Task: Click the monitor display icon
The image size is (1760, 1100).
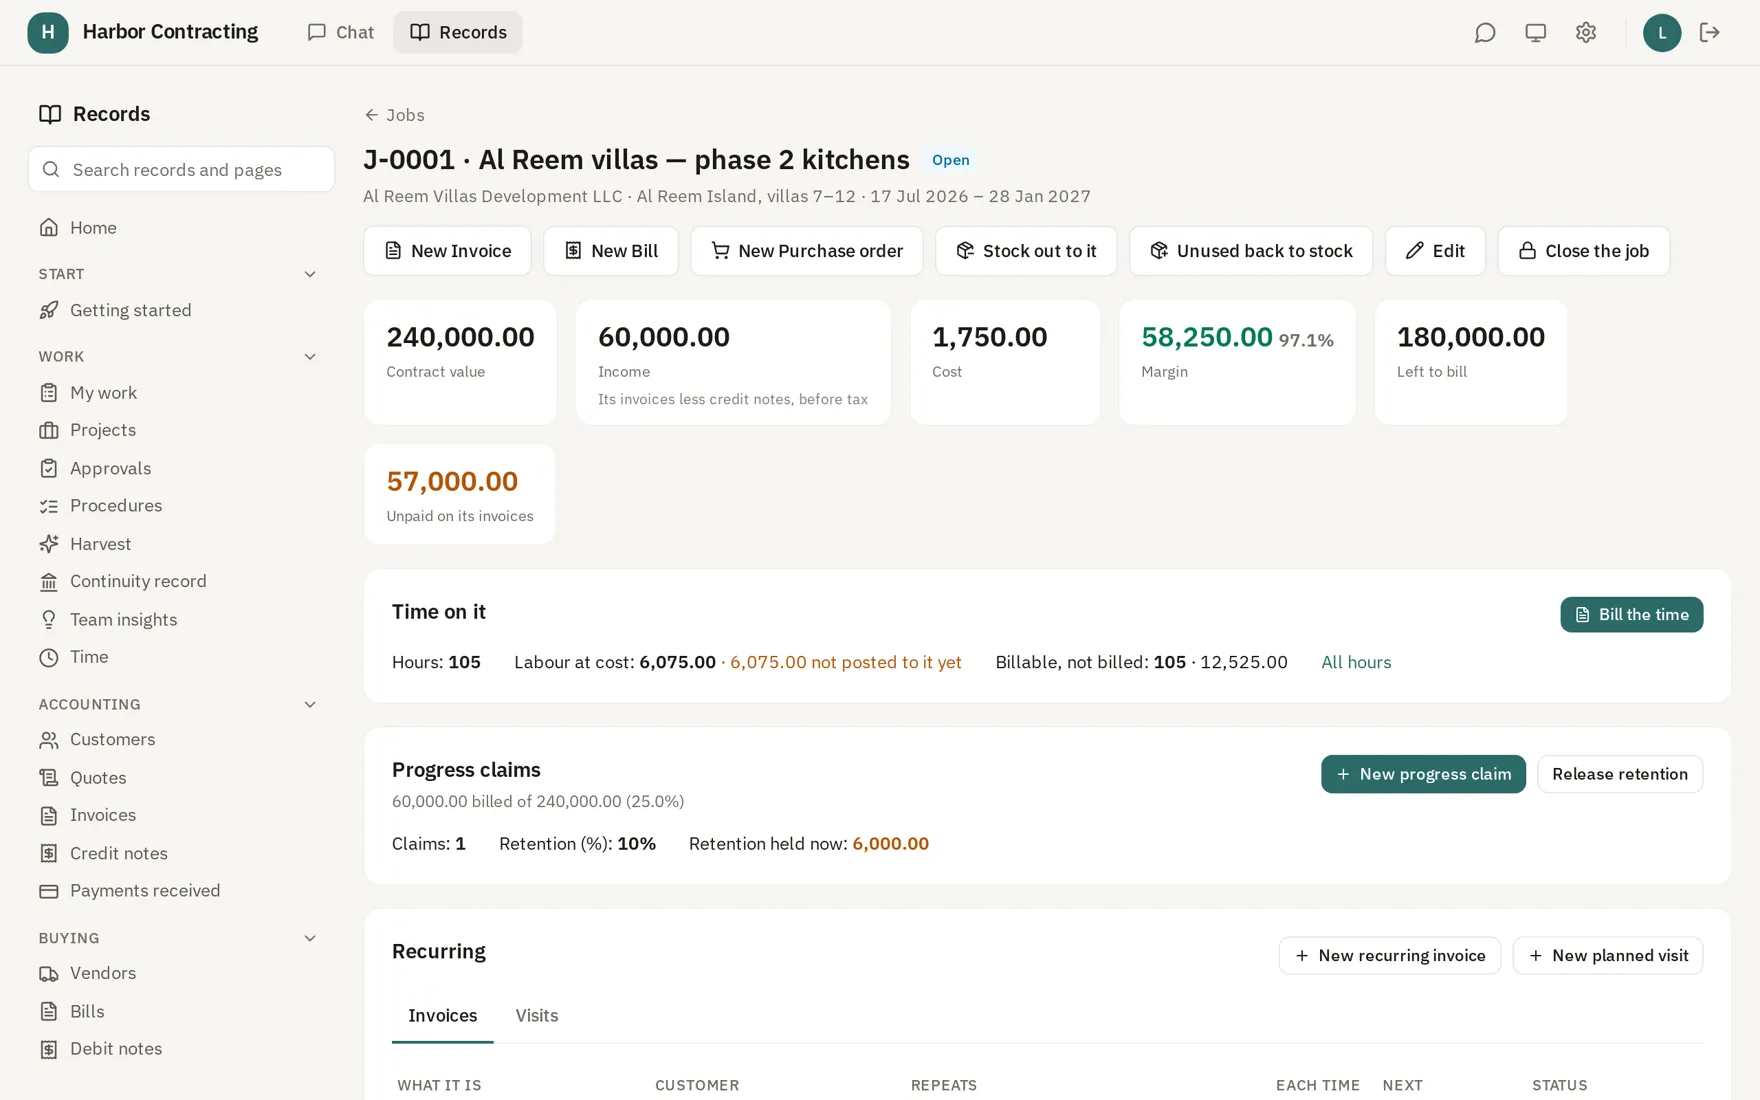Action: click(x=1535, y=33)
